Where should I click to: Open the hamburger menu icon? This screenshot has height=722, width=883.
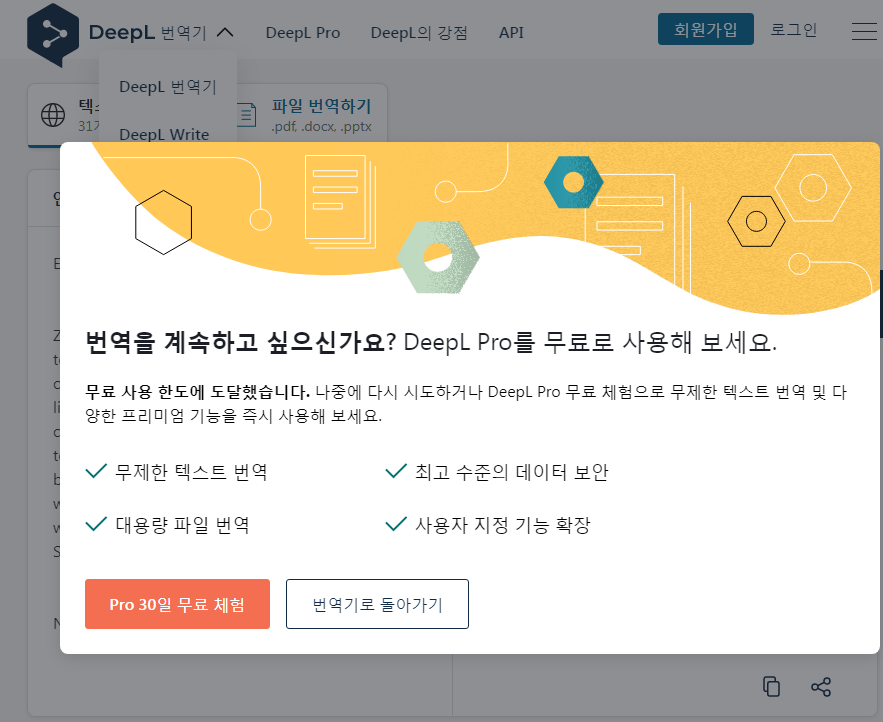coord(864,32)
